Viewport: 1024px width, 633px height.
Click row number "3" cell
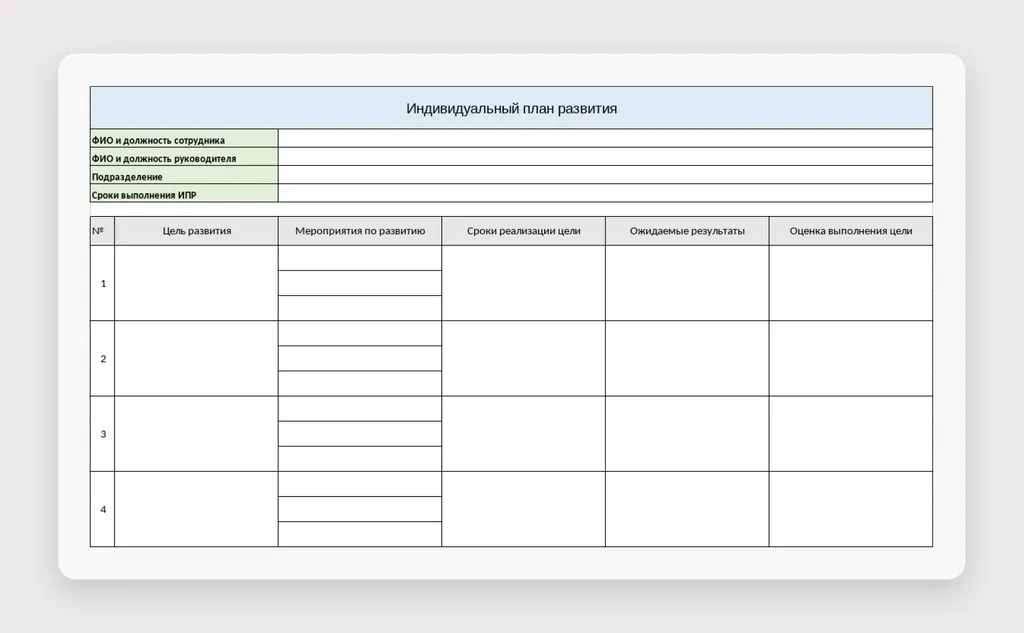pyautogui.click(x=103, y=434)
